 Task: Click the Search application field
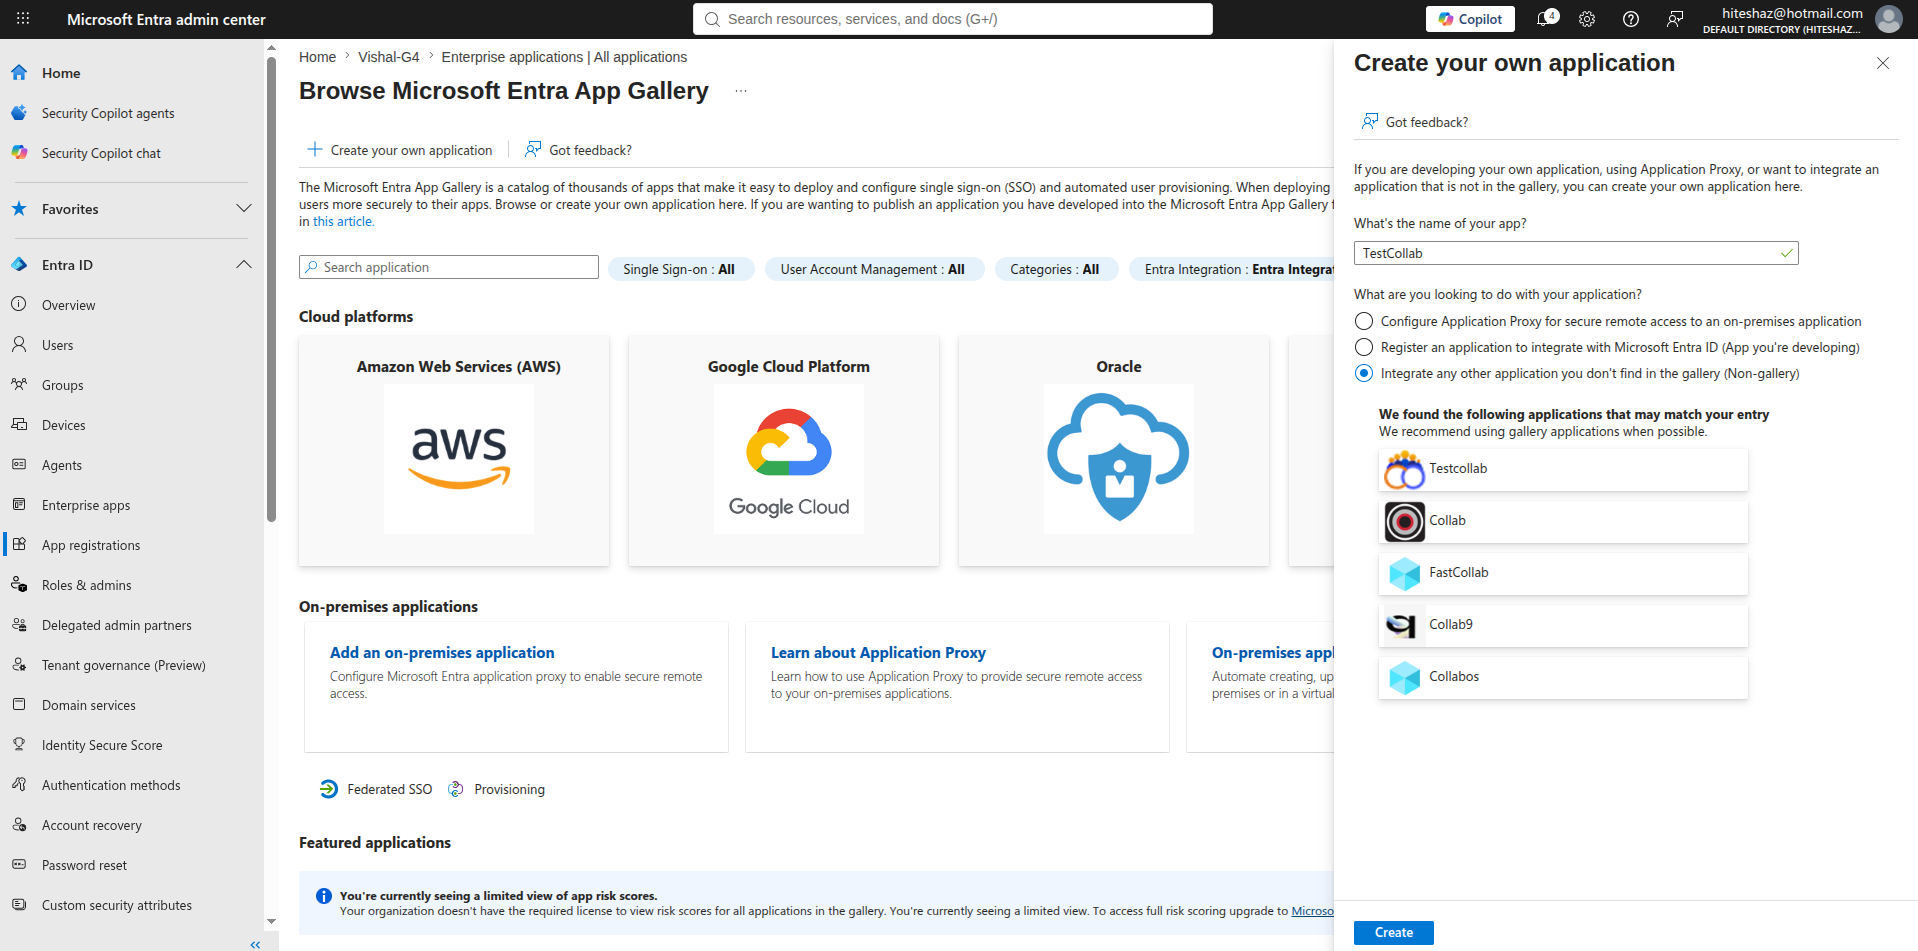pos(449,267)
